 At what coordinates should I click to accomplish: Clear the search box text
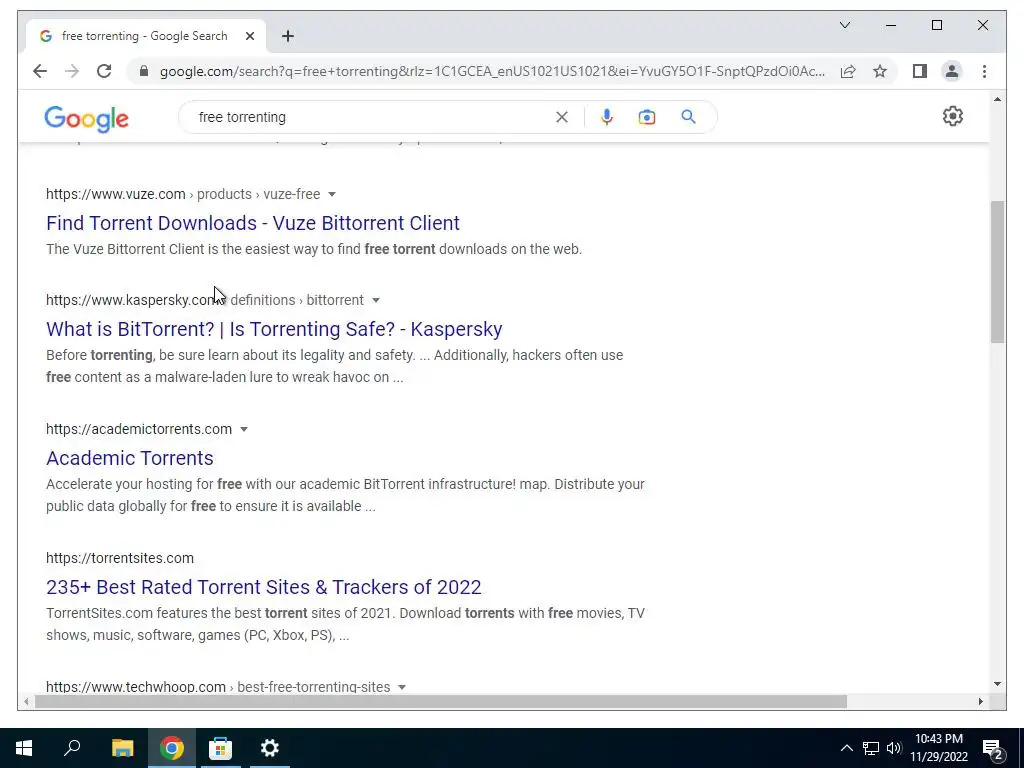562,117
